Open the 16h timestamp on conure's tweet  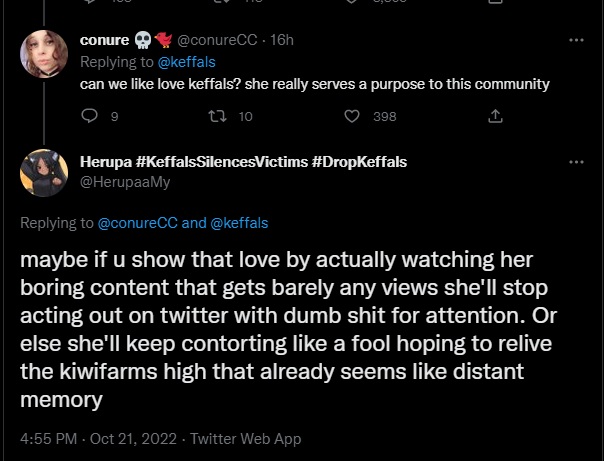(x=280, y=40)
